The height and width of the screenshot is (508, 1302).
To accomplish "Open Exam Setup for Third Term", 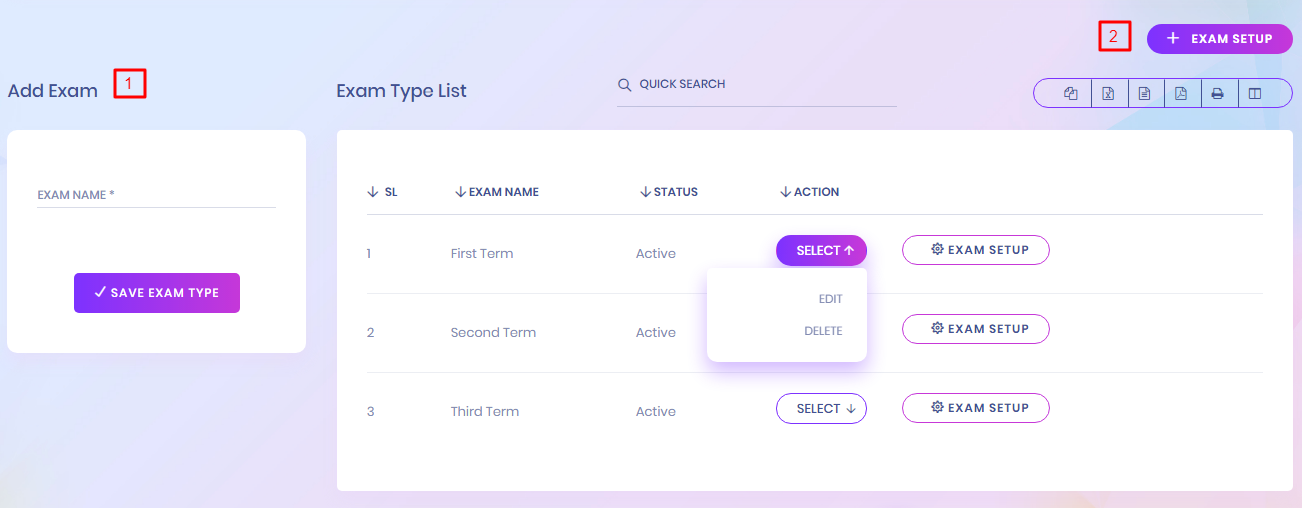I will coord(975,408).
